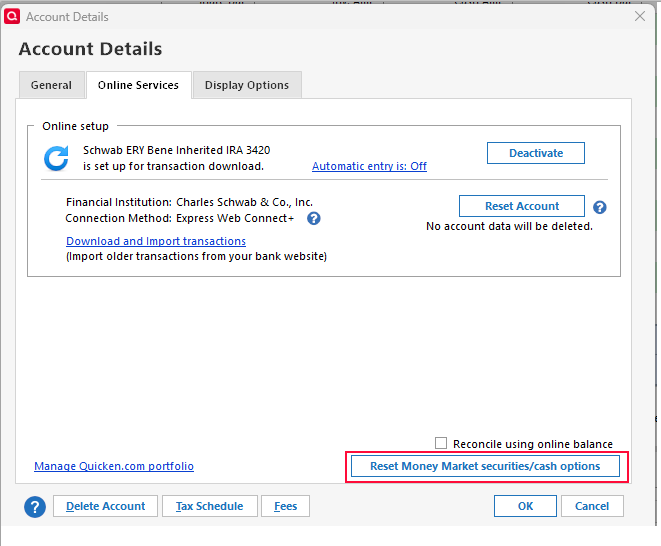Click Financial Institution: Charles Schwab & Co., Inc. text
The image size is (661, 546).
pos(189,202)
